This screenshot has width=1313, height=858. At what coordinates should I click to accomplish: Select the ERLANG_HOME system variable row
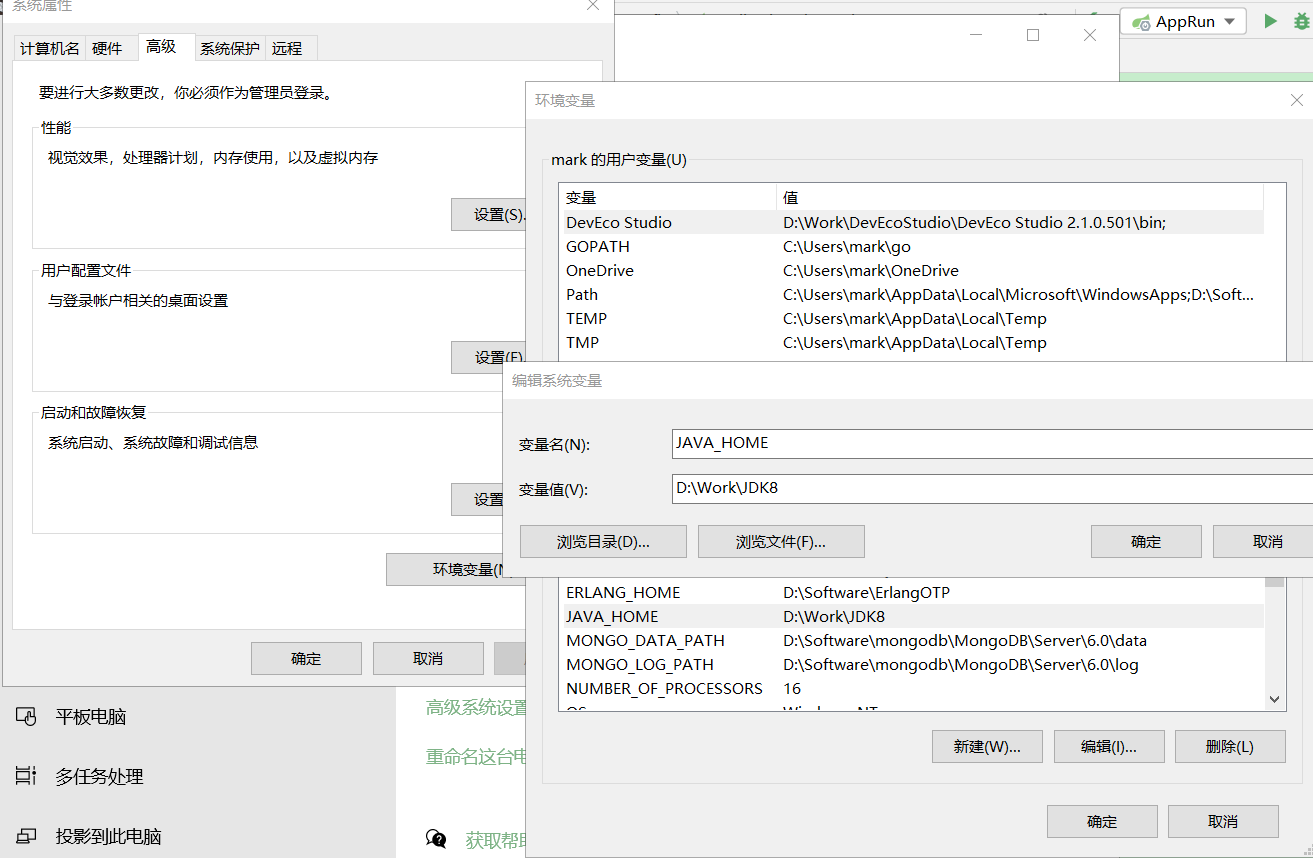point(912,592)
